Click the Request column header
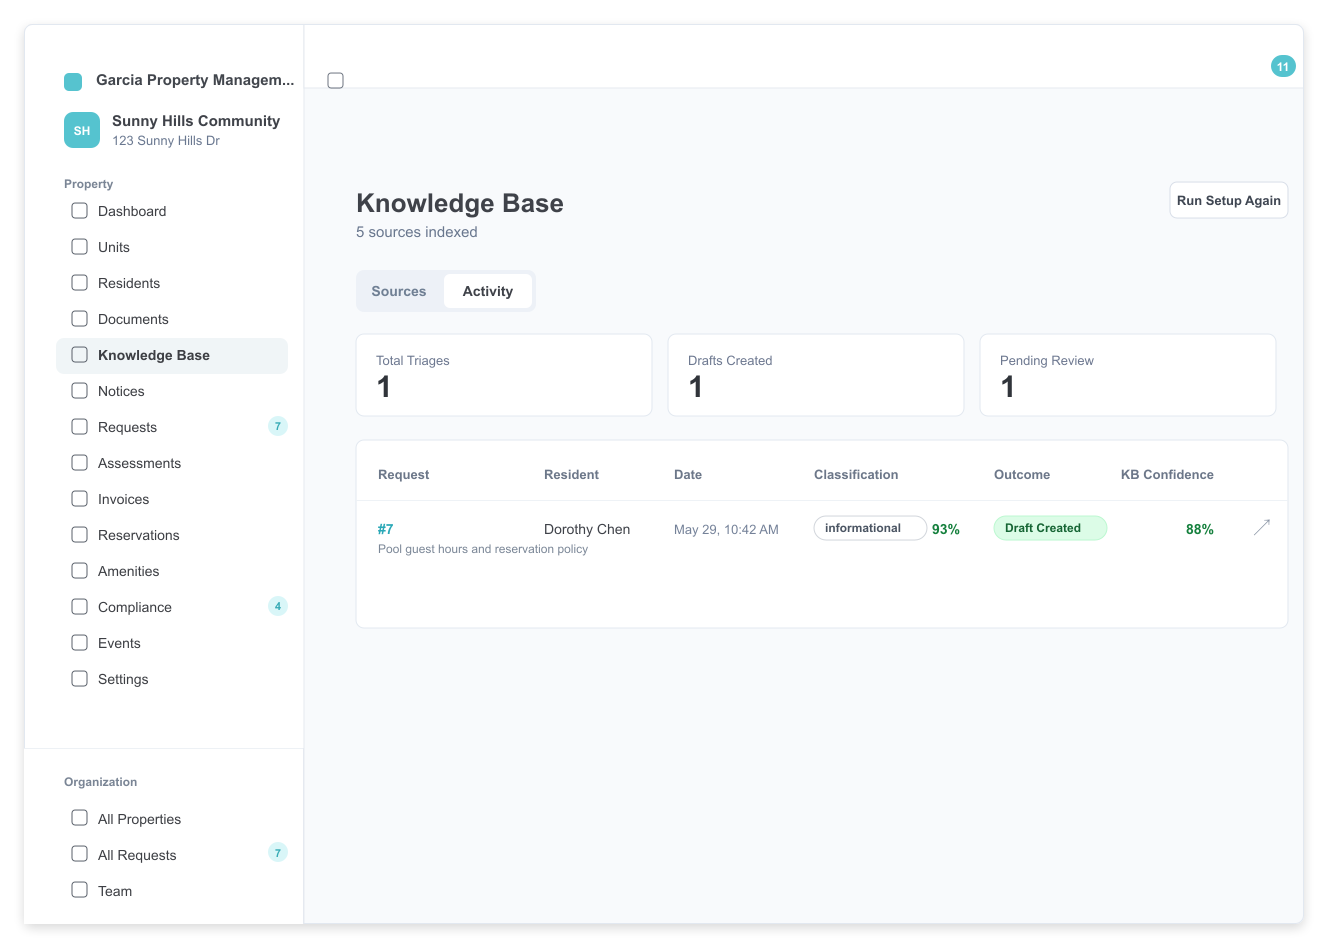Image resolution: width=1328 pixels, height=948 pixels. click(x=404, y=475)
